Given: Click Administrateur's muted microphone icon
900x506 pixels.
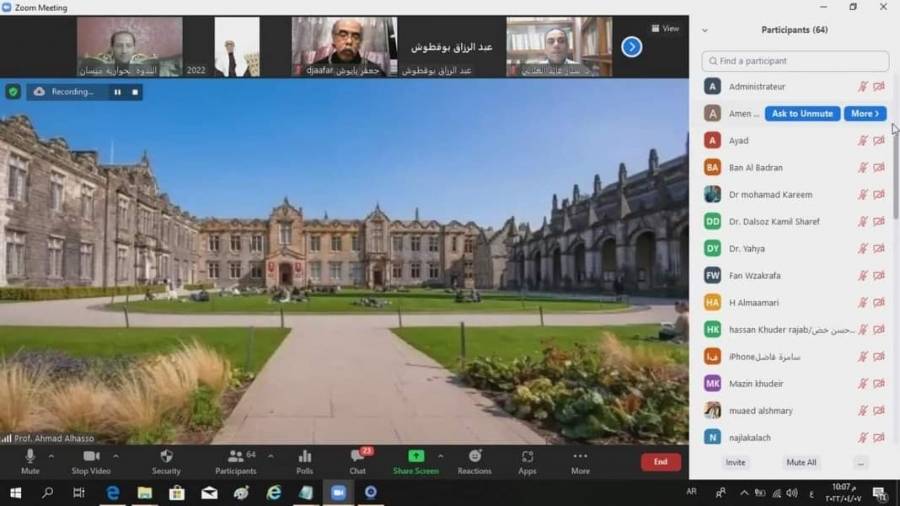Looking at the screenshot, I should pyautogui.click(x=863, y=87).
